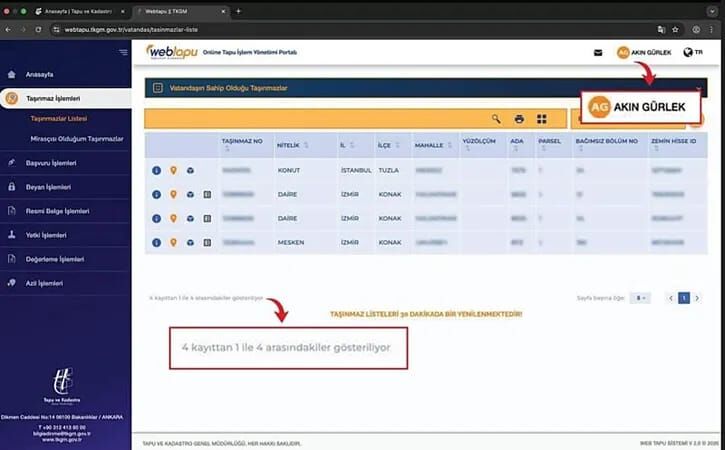Click info icon in the KONUT row

[x=157, y=170]
